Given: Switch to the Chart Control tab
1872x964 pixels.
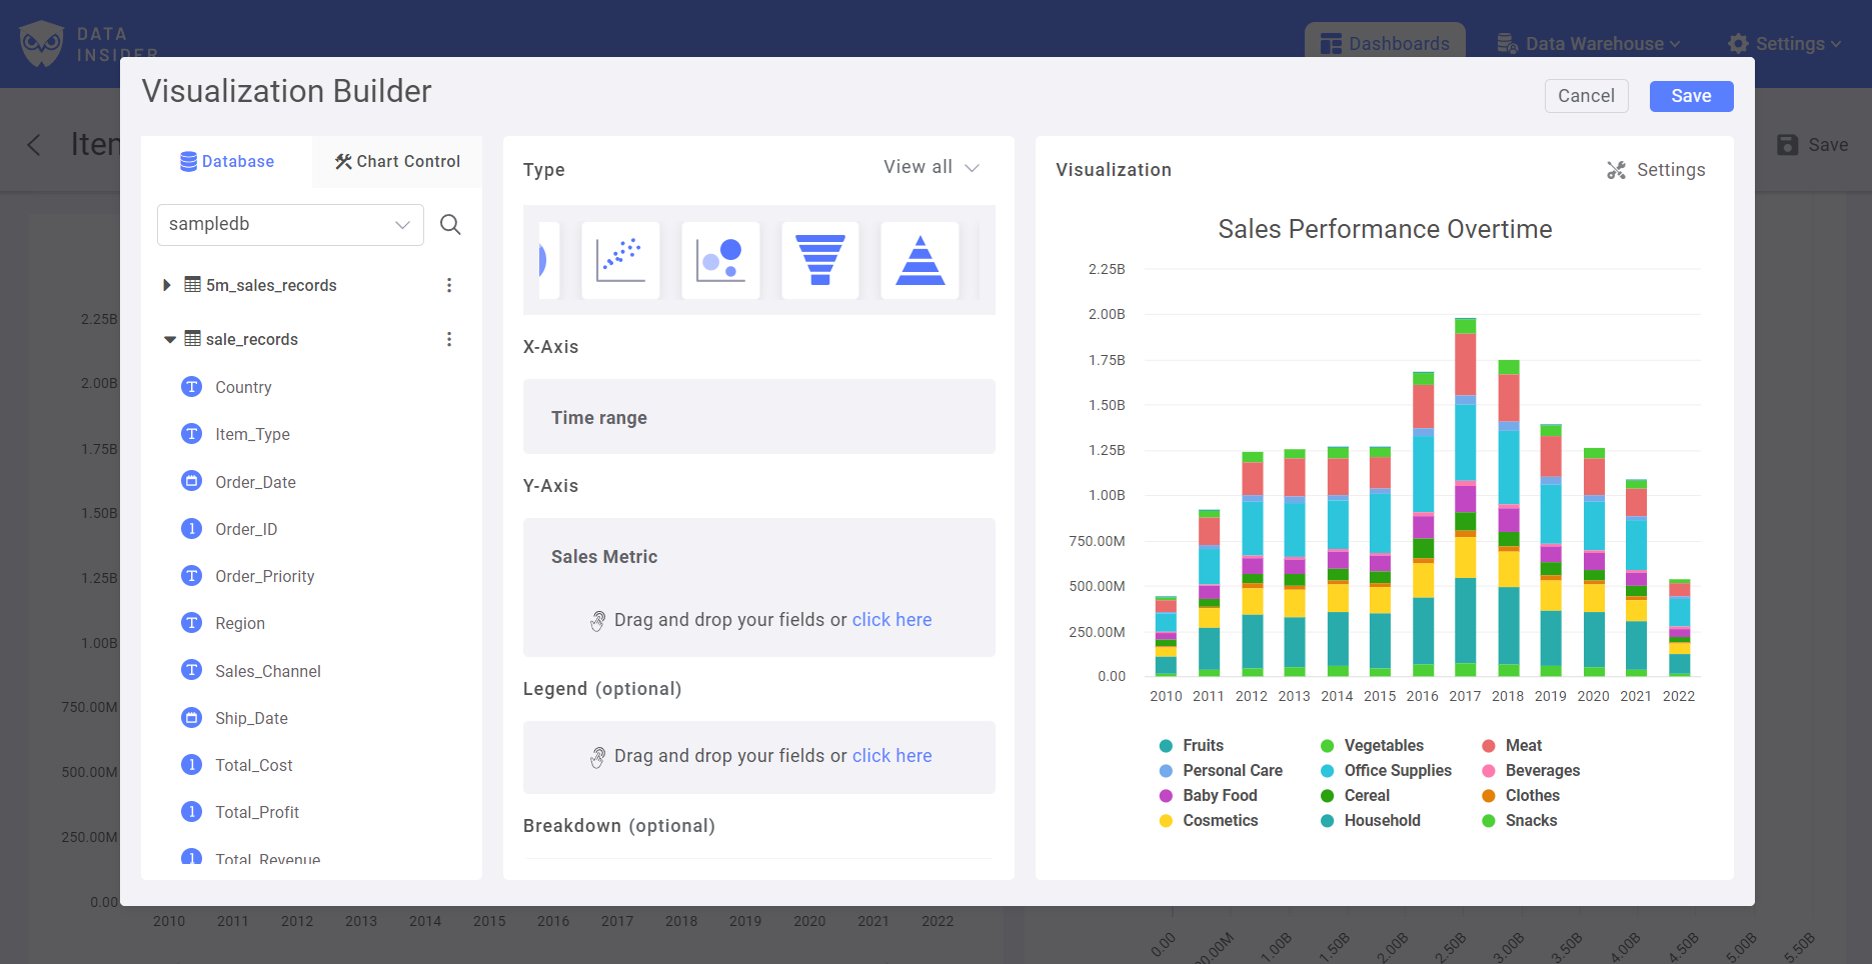Looking at the screenshot, I should [396, 161].
